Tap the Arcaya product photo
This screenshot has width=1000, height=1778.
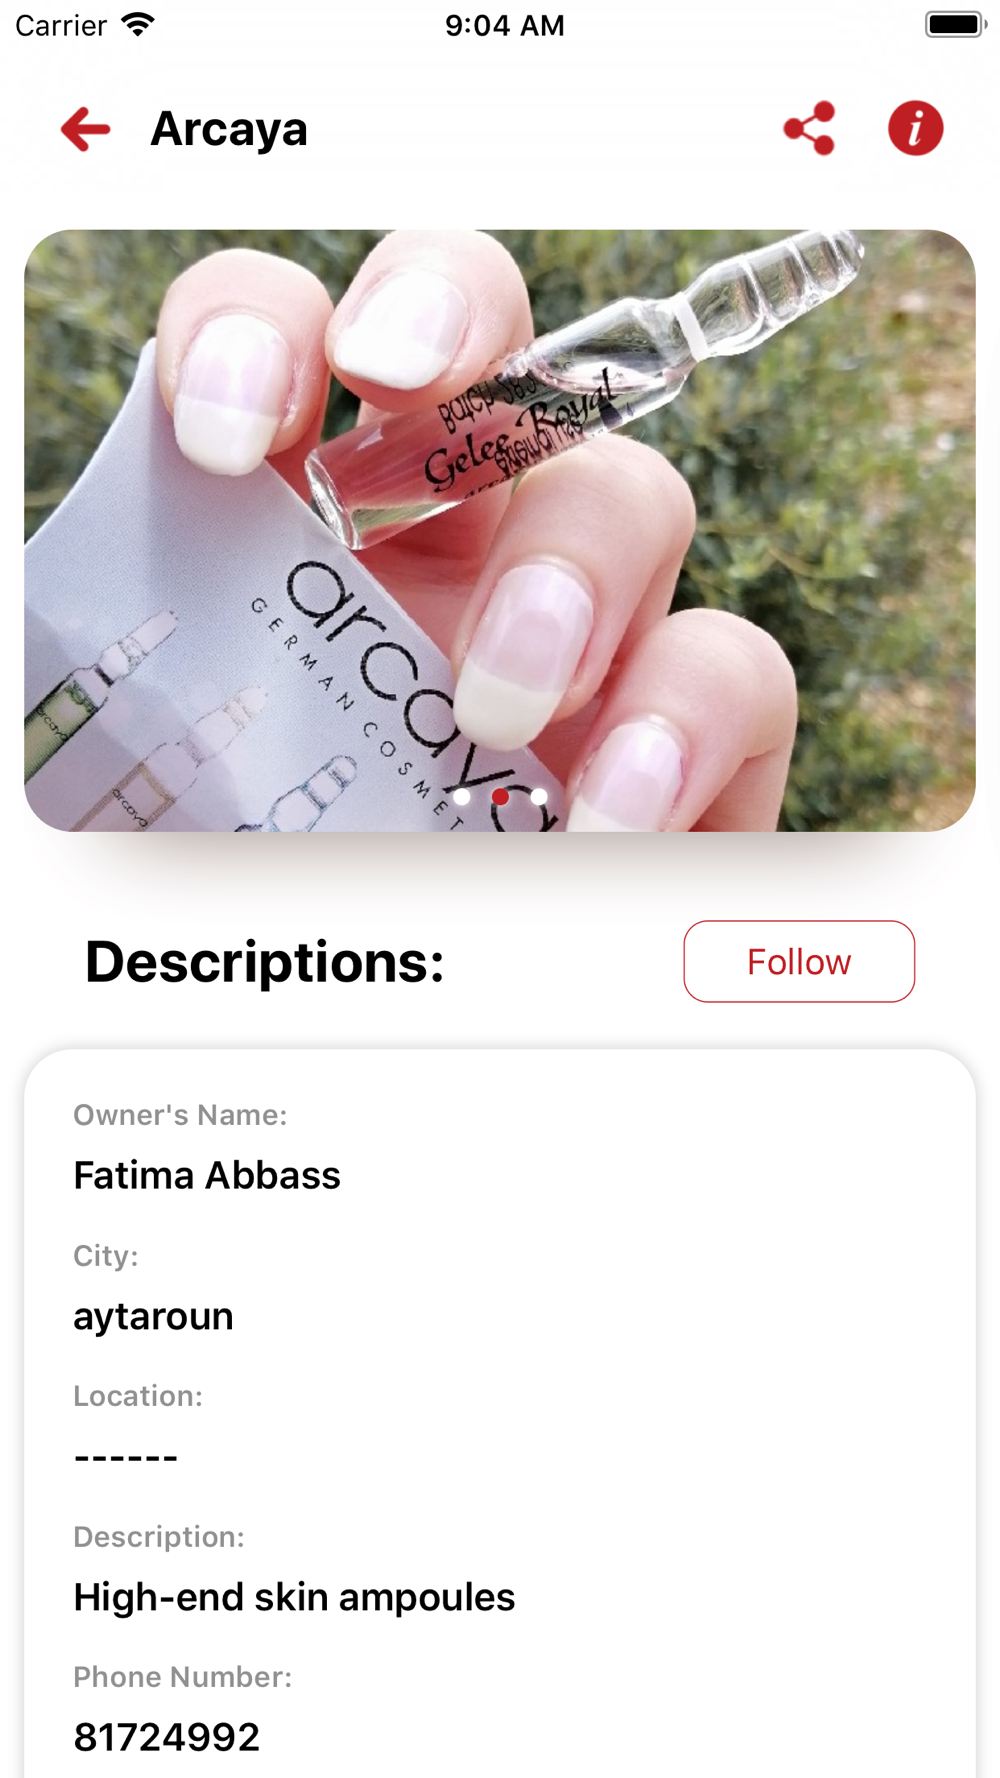500,530
